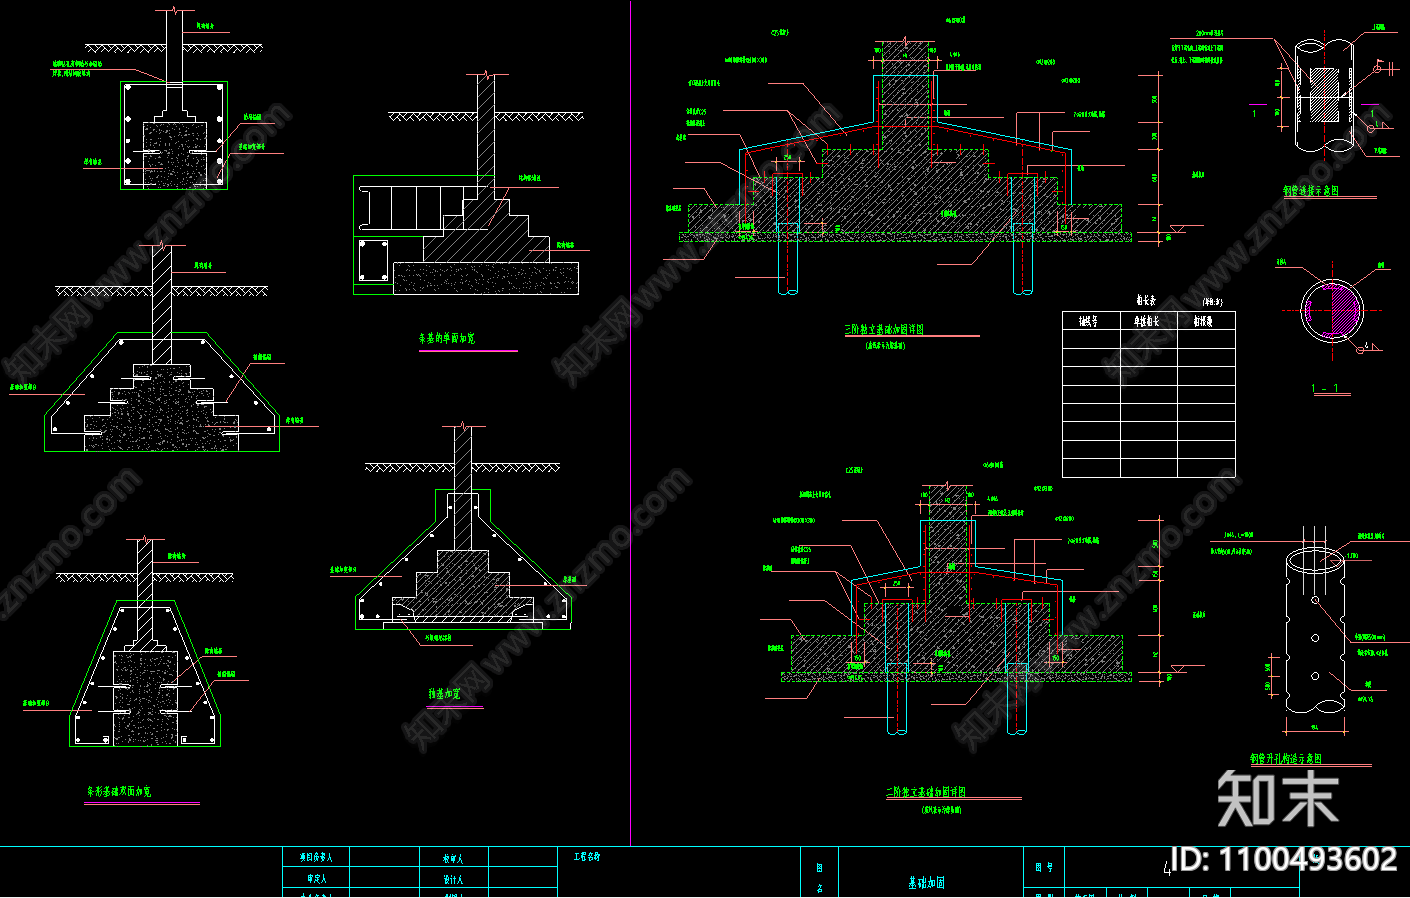
Task: Select the 设计人 title block cell
Action: point(453,879)
